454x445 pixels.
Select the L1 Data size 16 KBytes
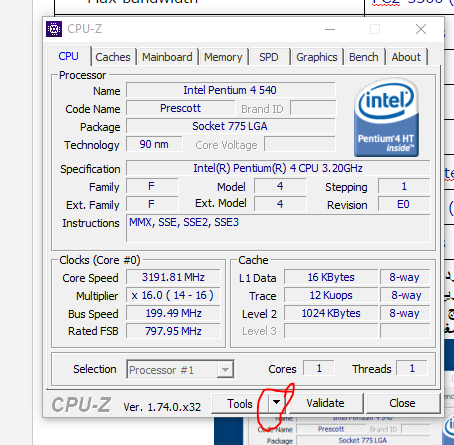pos(331,277)
